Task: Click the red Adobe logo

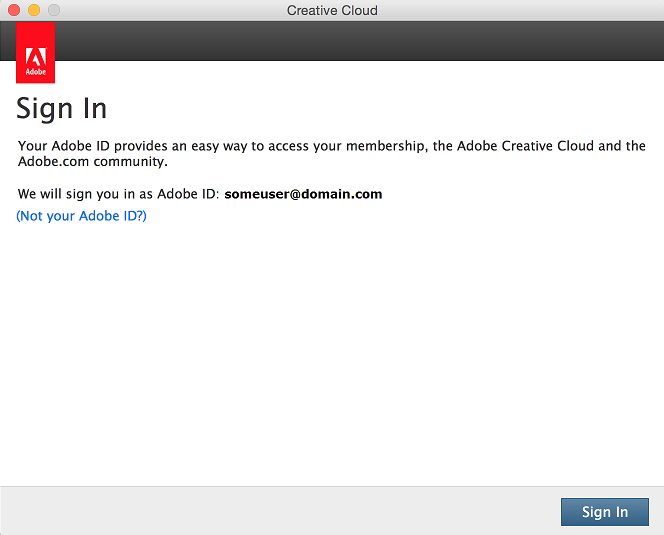Action: click(x=36, y=53)
